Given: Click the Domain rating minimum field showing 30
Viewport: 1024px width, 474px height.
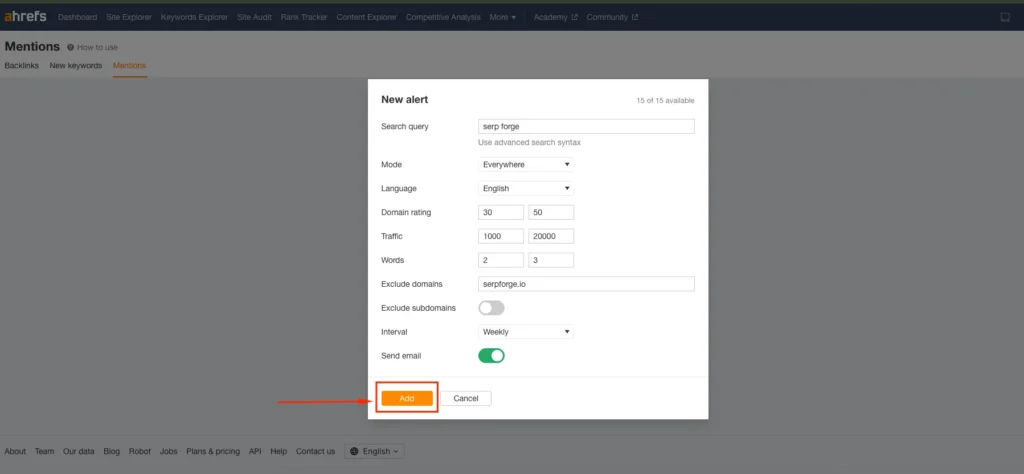Looking at the screenshot, I should click(x=501, y=213).
